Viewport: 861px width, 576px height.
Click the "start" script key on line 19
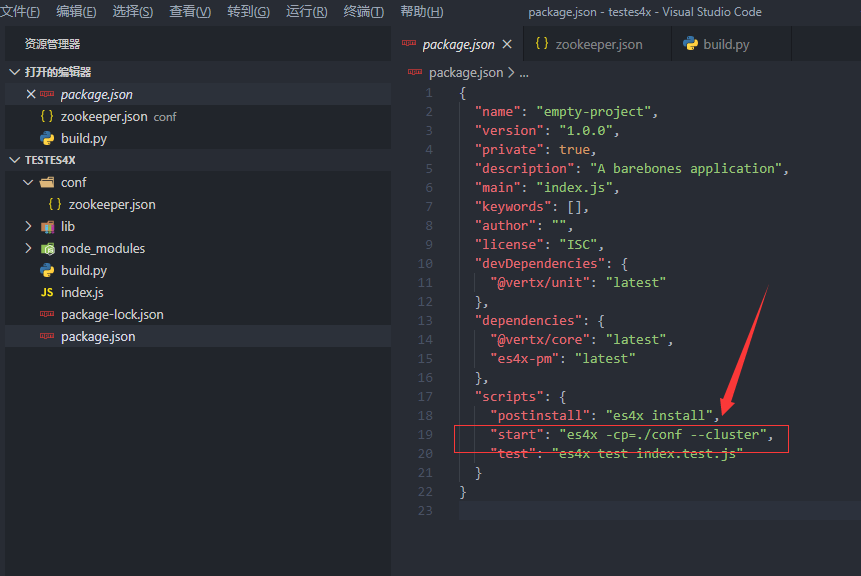(x=517, y=434)
